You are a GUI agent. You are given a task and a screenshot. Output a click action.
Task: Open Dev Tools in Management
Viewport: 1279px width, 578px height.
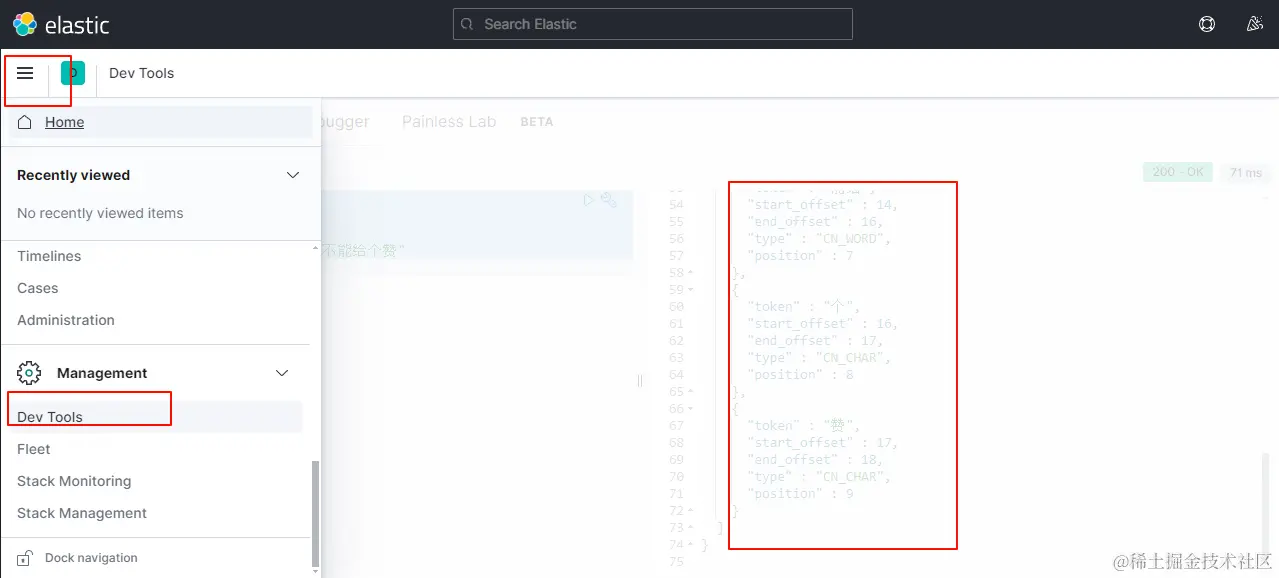point(50,417)
